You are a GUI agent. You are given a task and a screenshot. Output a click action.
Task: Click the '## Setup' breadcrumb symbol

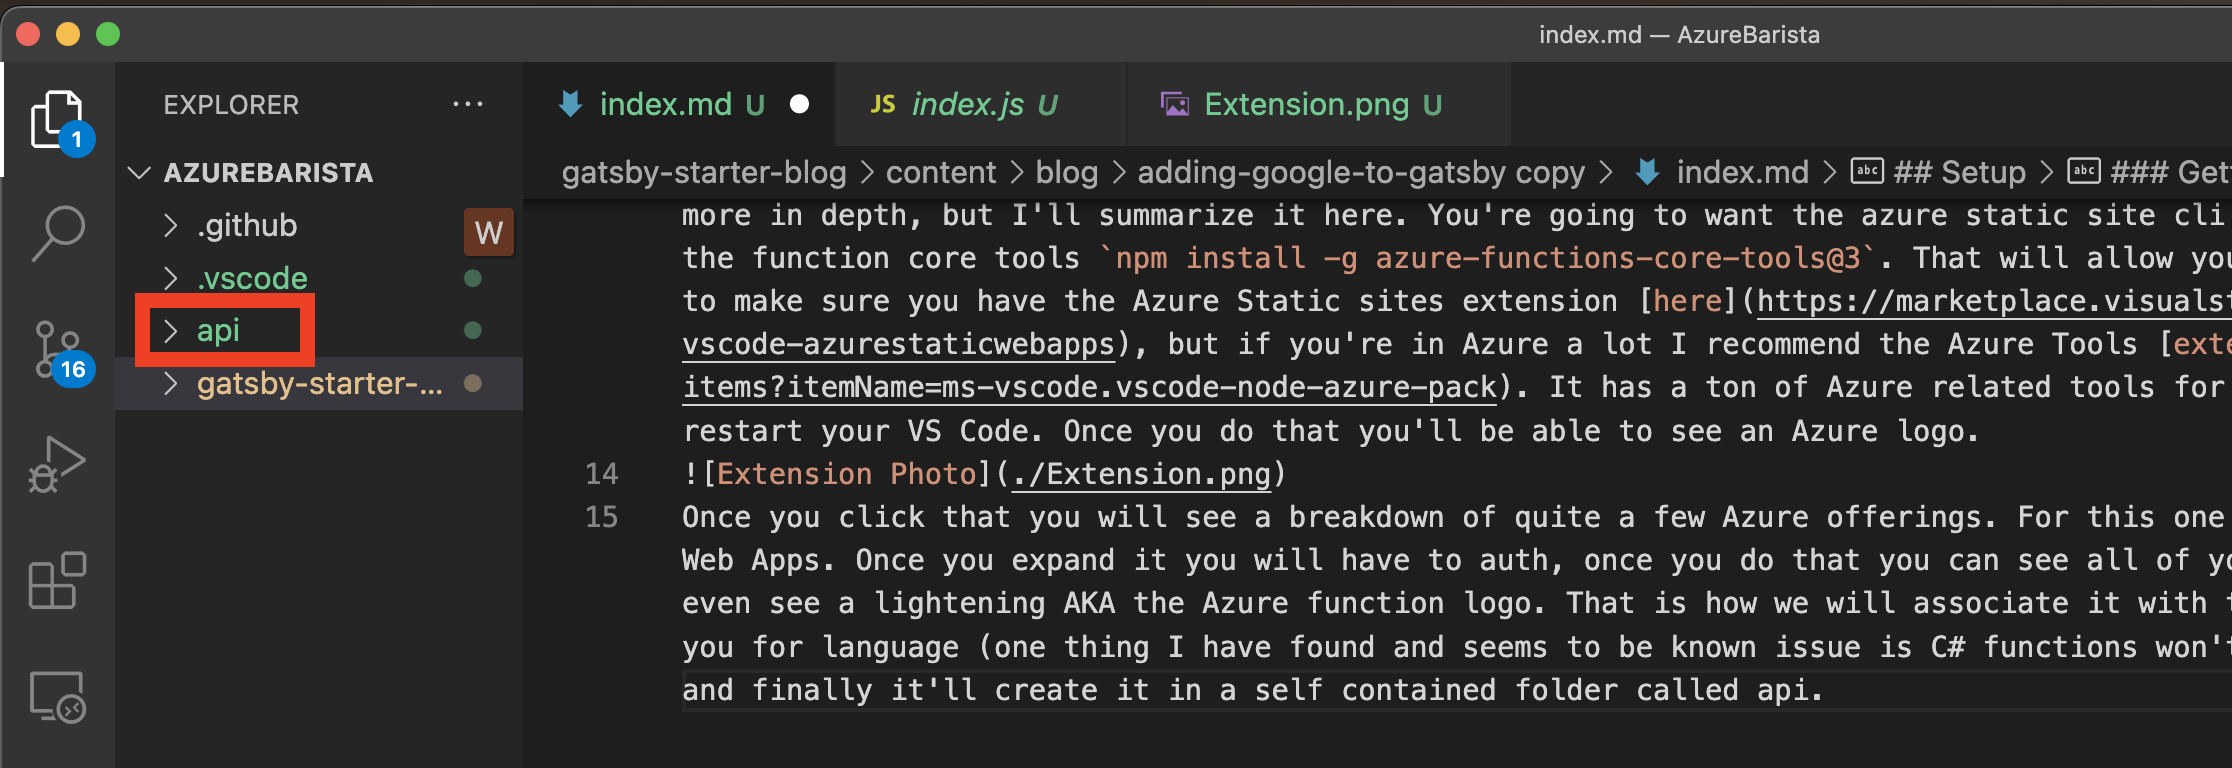pos(1958,173)
